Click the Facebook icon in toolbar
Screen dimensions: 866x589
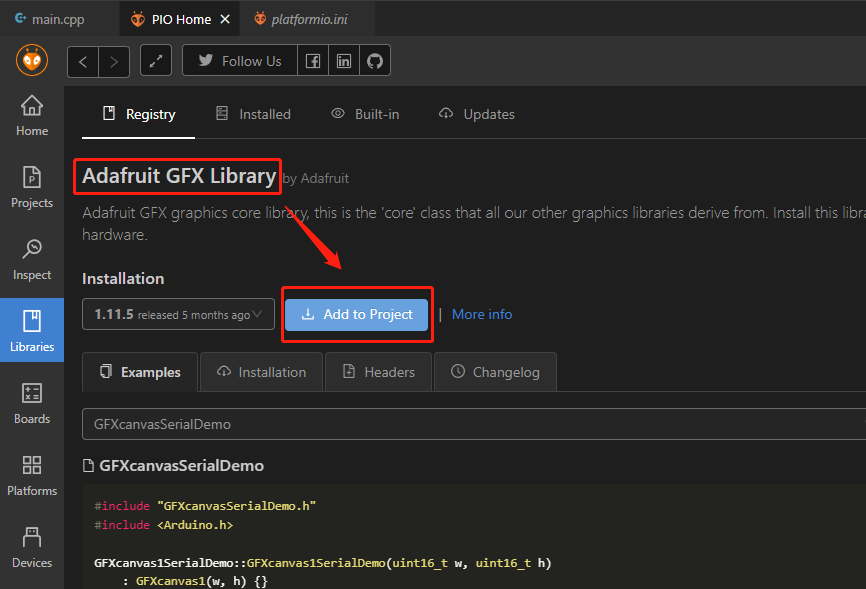click(x=313, y=61)
